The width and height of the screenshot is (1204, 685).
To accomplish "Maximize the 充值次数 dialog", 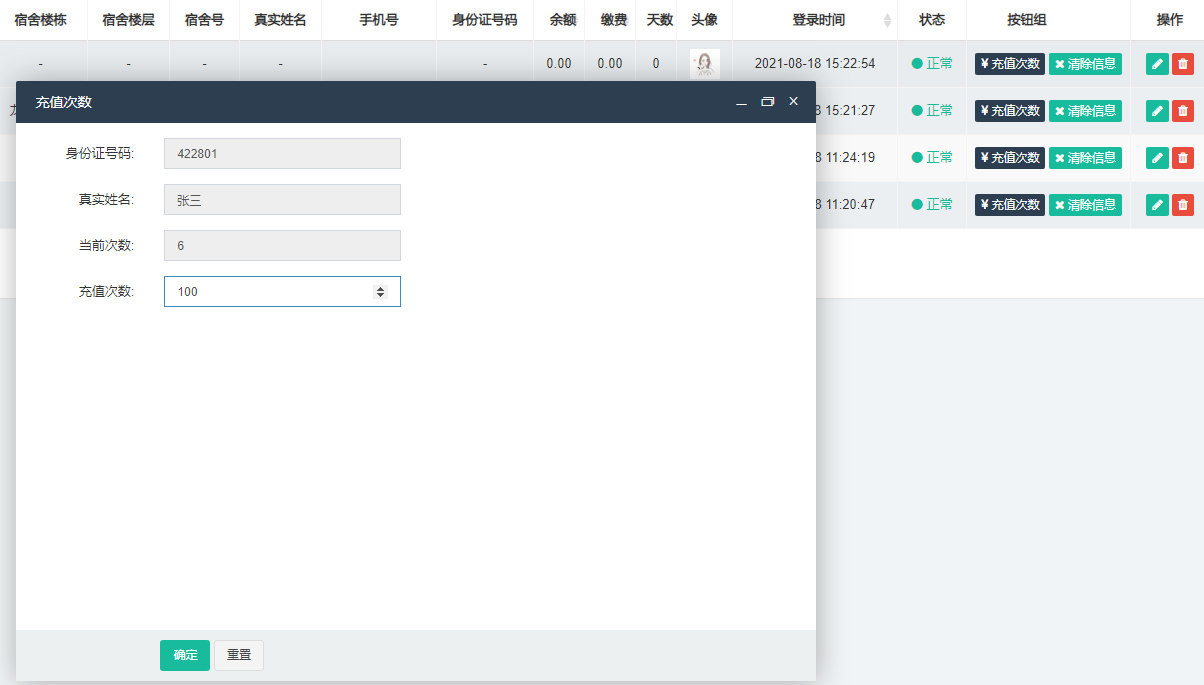I will (x=768, y=102).
